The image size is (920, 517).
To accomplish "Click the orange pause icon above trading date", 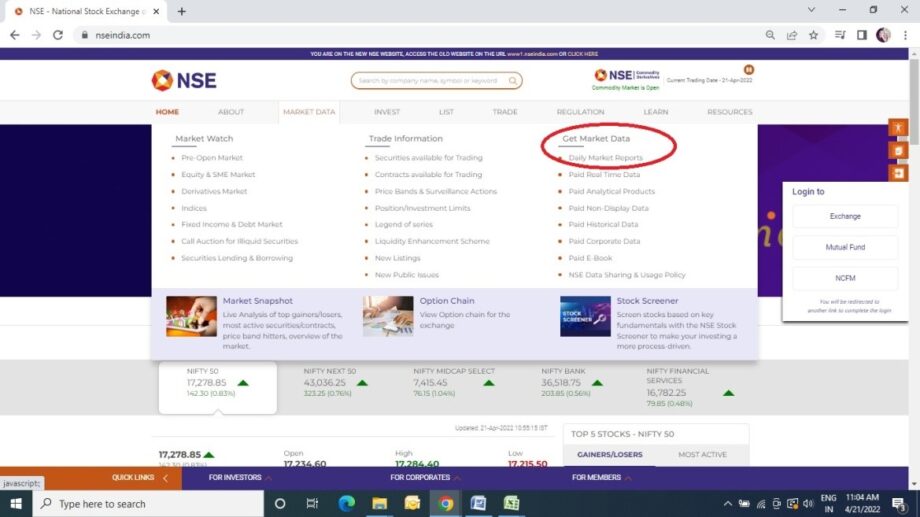I will [x=748, y=70].
